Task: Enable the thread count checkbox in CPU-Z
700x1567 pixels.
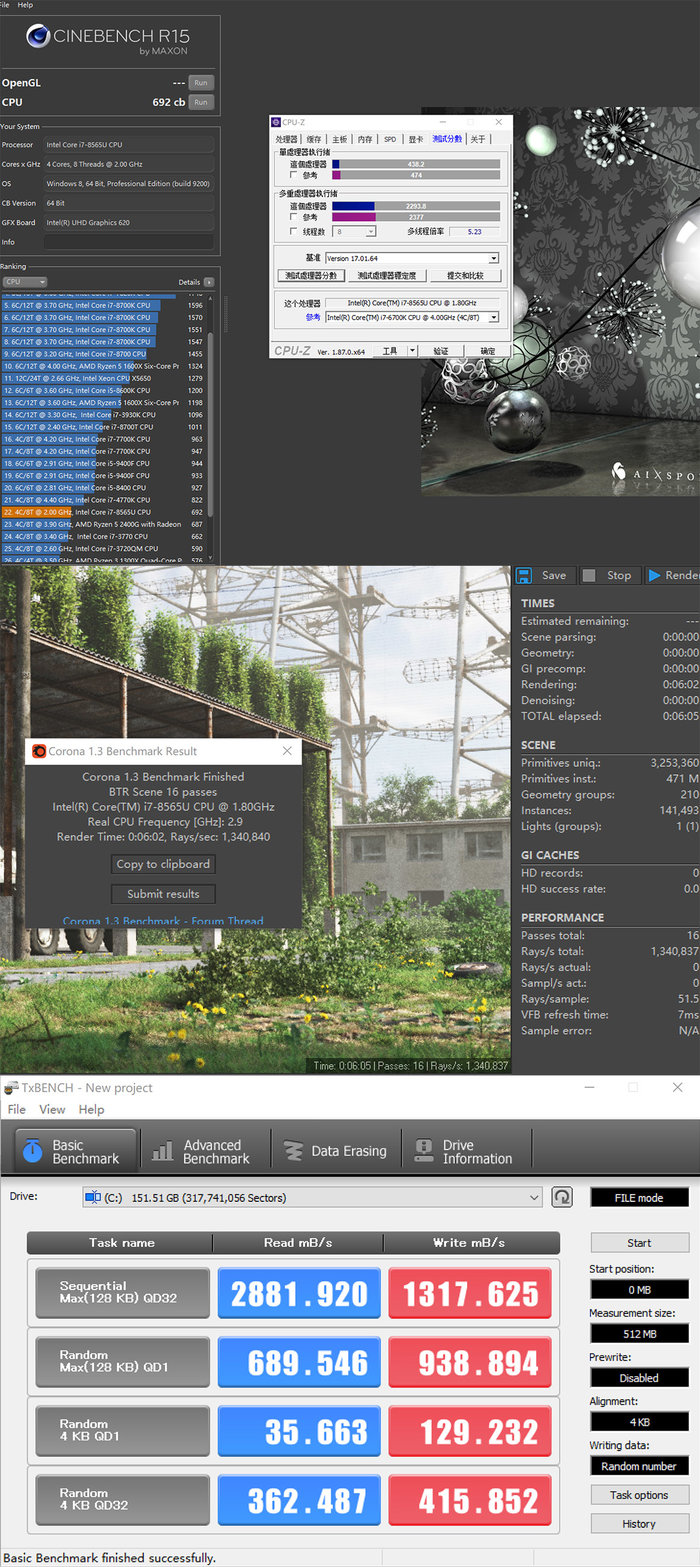Action: pyautogui.click(x=294, y=231)
